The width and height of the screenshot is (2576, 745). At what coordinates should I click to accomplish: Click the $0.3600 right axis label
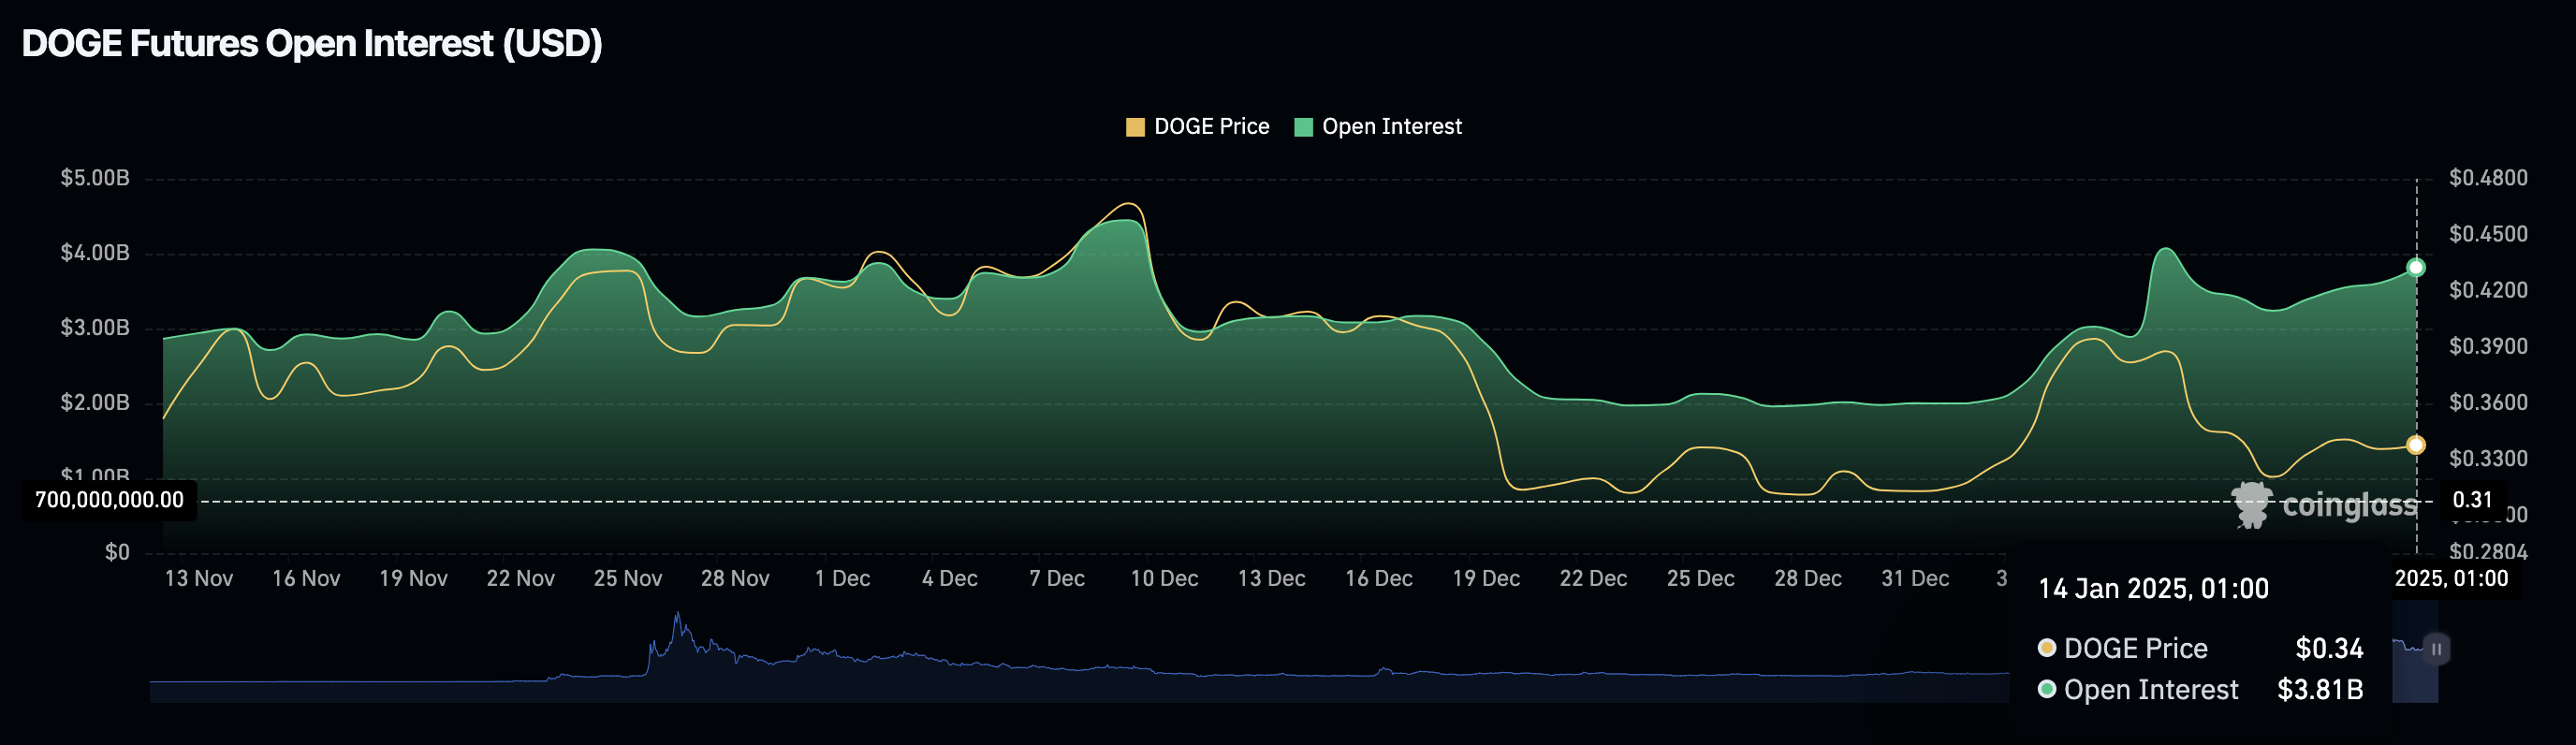click(x=2488, y=403)
